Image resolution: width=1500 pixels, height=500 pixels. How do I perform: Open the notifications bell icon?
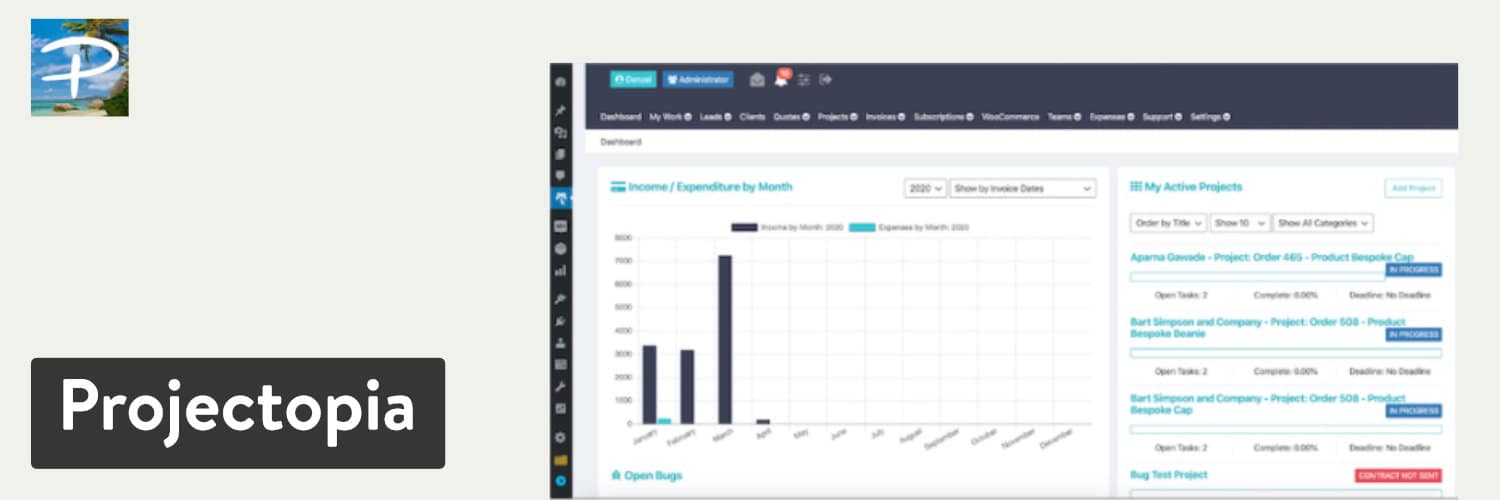[781, 80]
